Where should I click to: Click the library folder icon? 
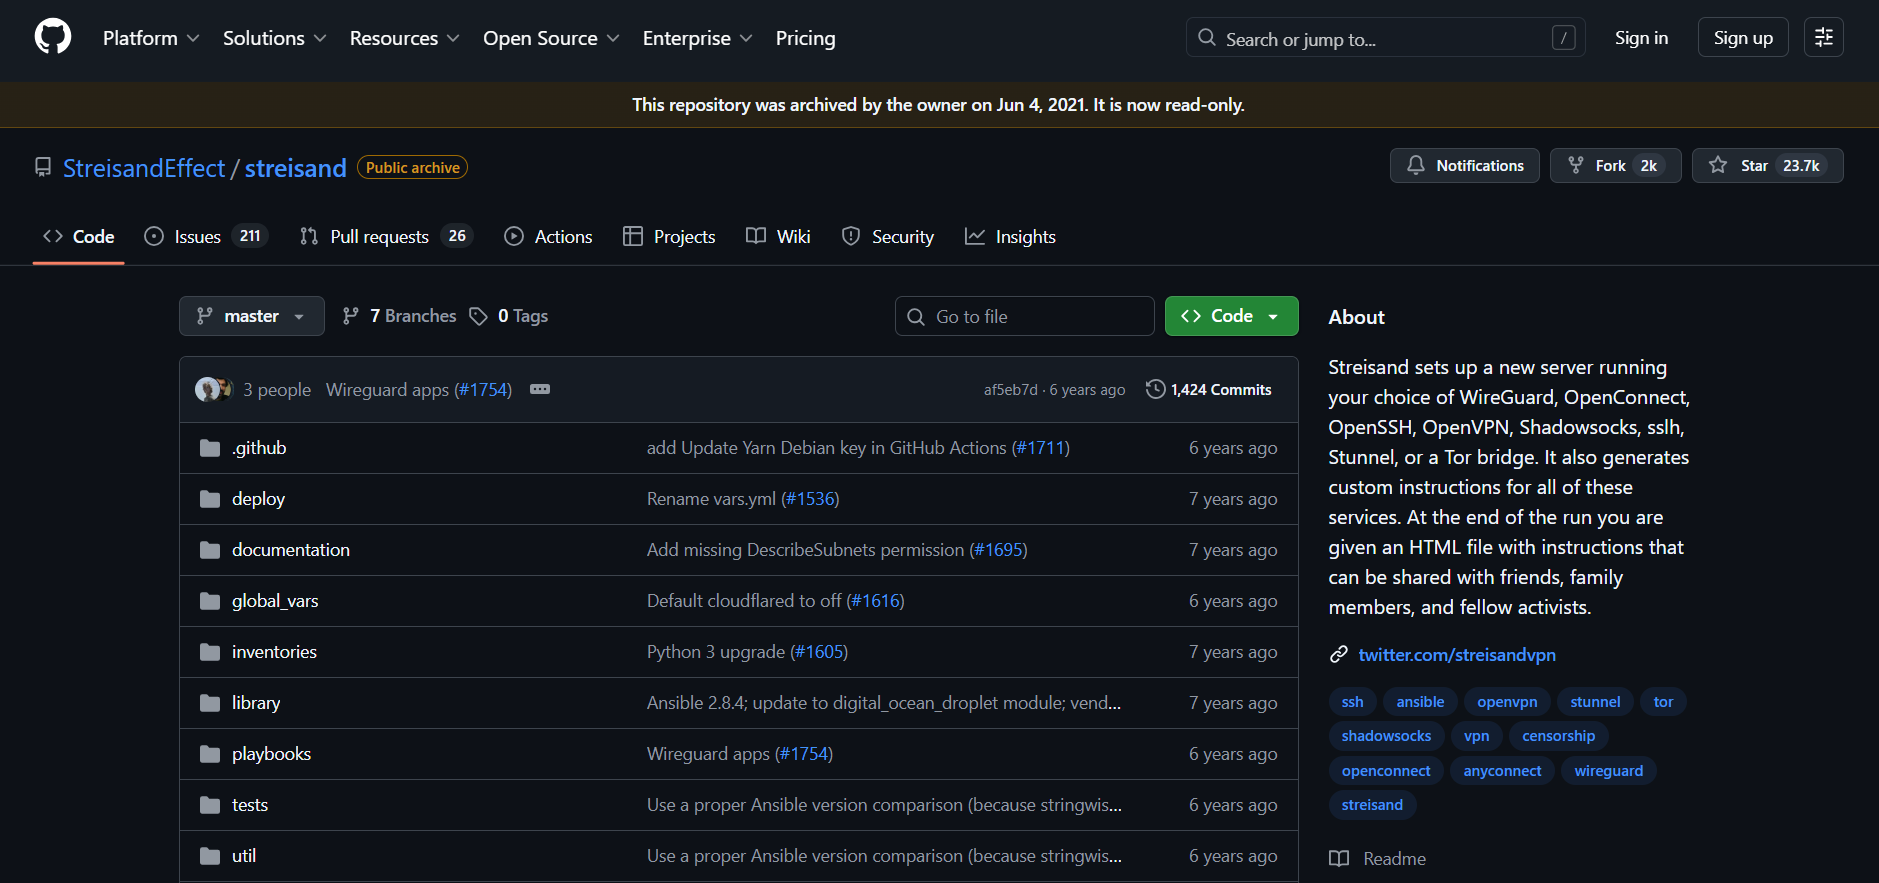[210, 703]
